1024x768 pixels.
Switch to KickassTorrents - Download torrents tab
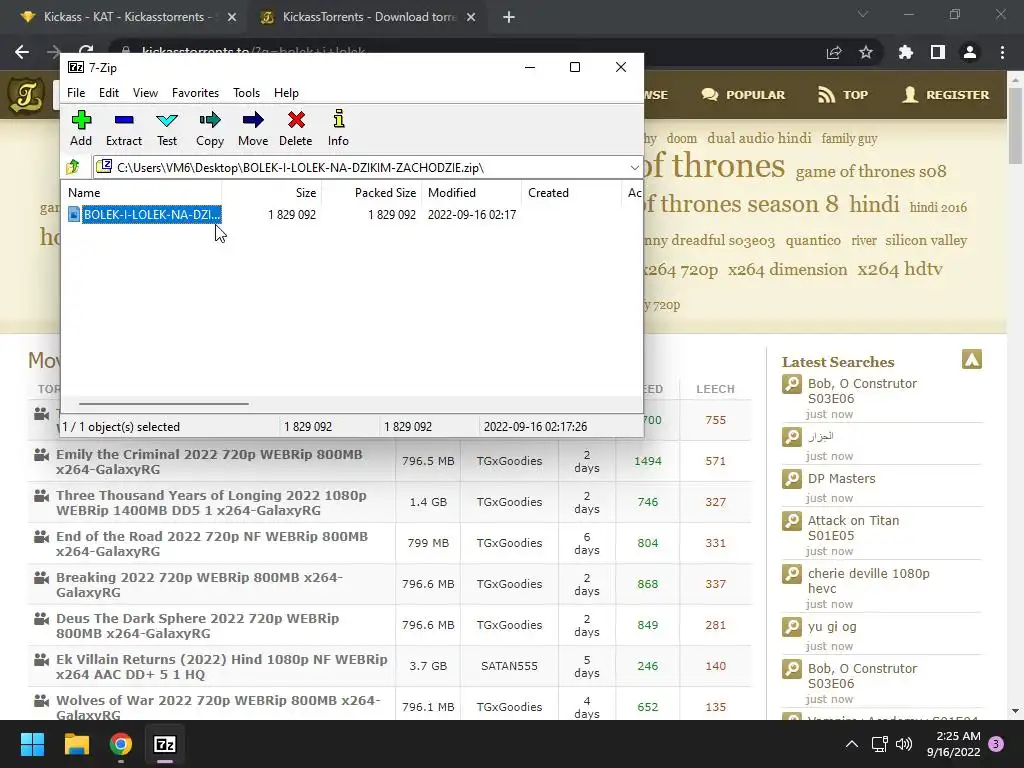pyautogui.click(x=368, y=17)
